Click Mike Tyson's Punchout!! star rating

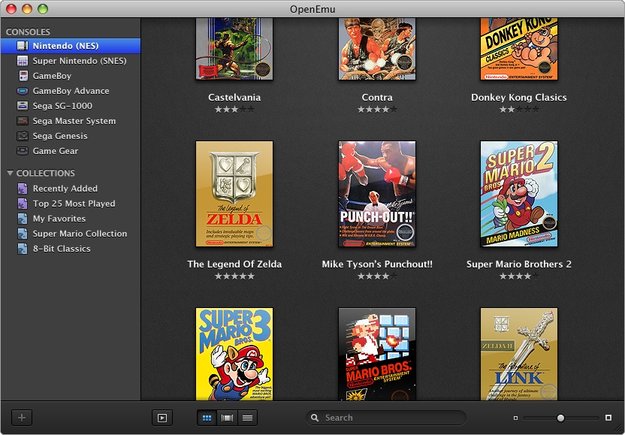[377, 276]
